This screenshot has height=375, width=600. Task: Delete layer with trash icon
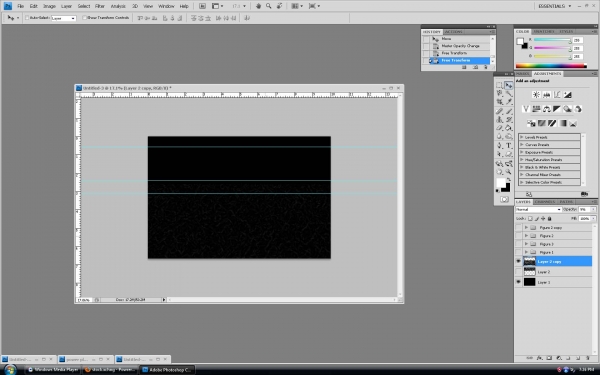[588, 358]
